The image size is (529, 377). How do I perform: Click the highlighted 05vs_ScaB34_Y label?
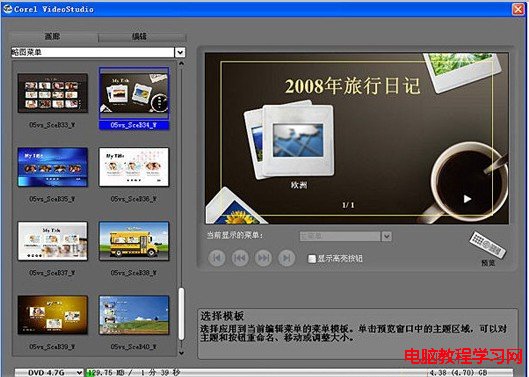(134, 125)
